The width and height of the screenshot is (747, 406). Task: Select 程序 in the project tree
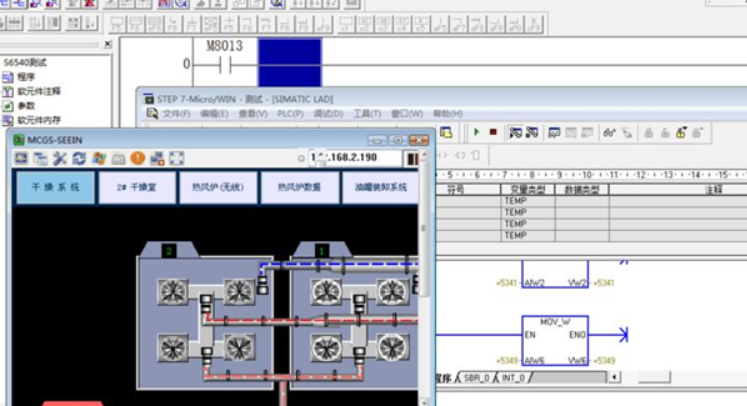[x=25, y=76]
